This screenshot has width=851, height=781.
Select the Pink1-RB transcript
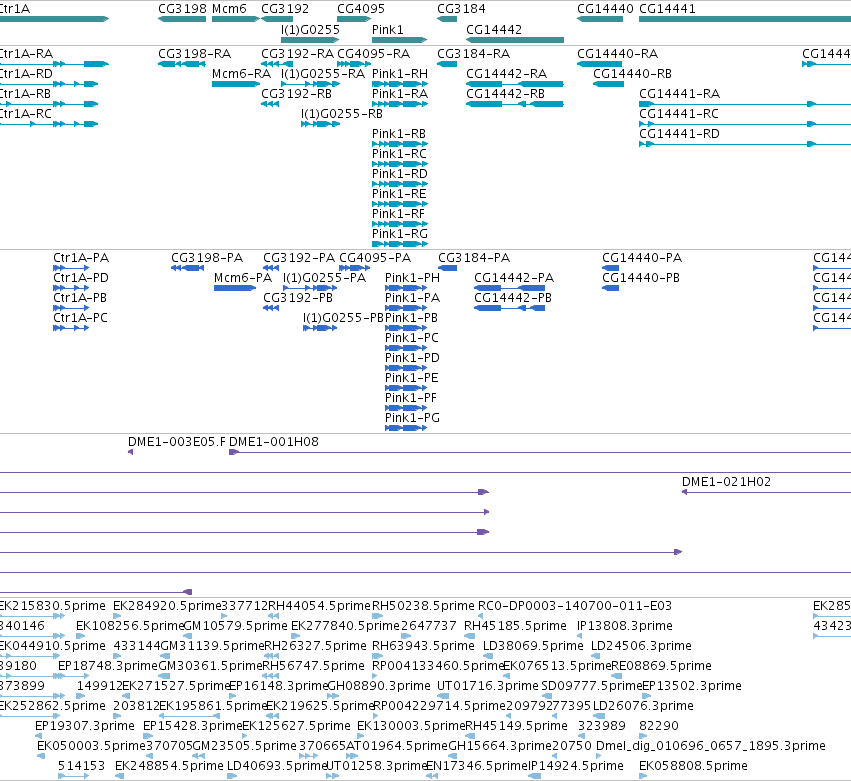400,144
